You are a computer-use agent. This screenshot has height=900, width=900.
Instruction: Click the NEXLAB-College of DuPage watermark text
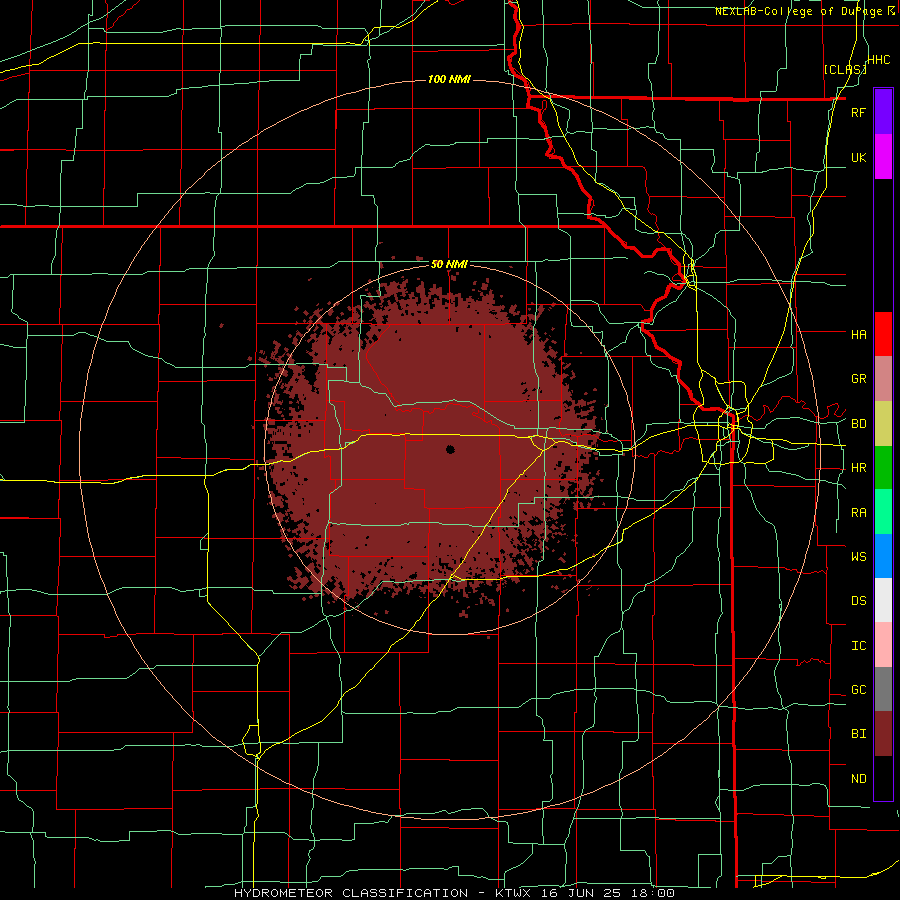tap(799, 11)
